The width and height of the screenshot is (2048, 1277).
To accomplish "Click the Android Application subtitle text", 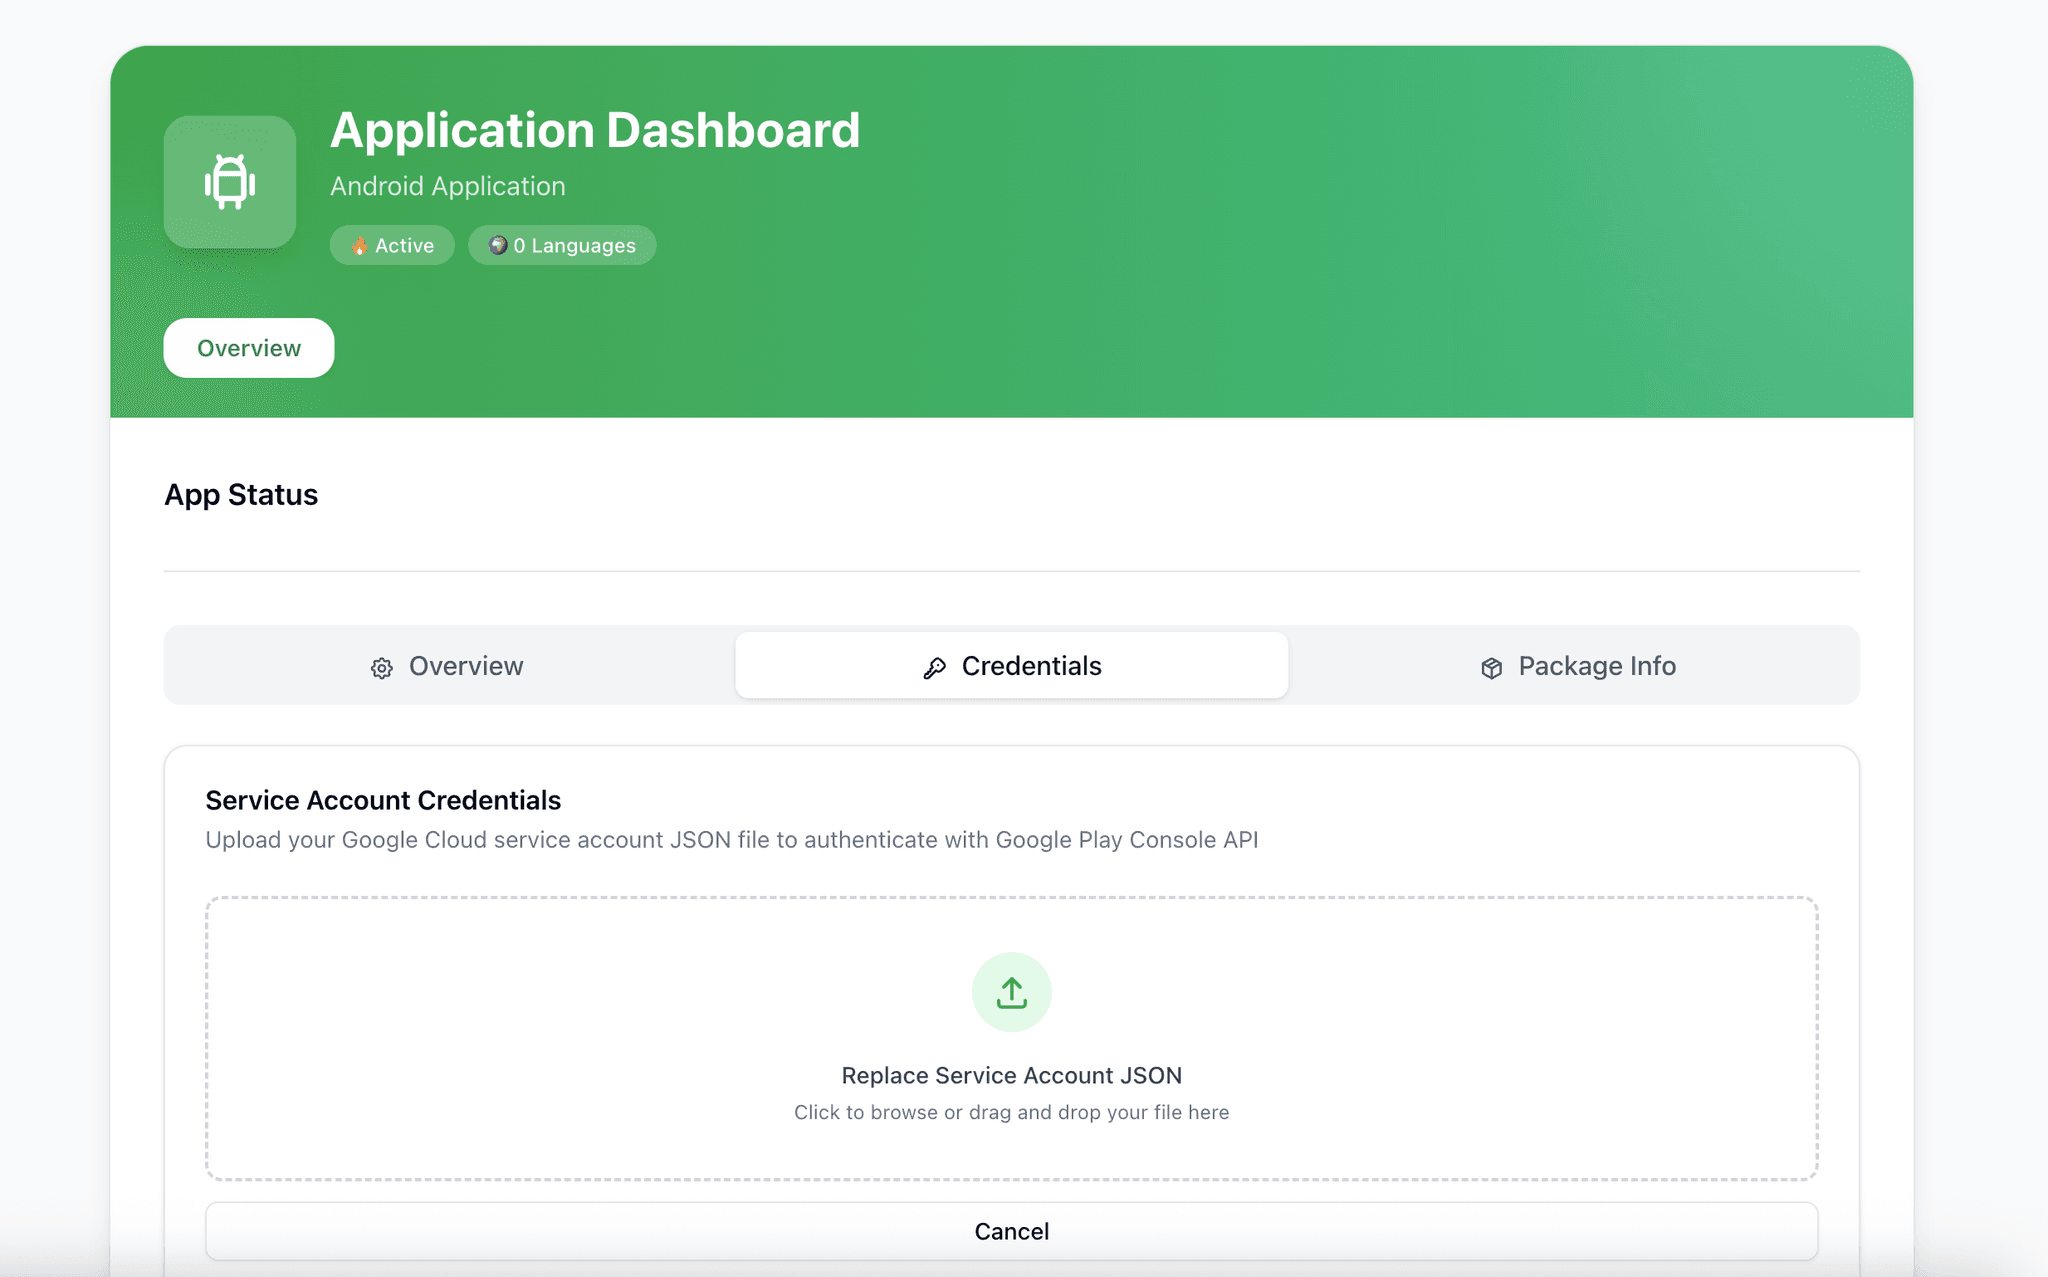I will click(448, 185).
